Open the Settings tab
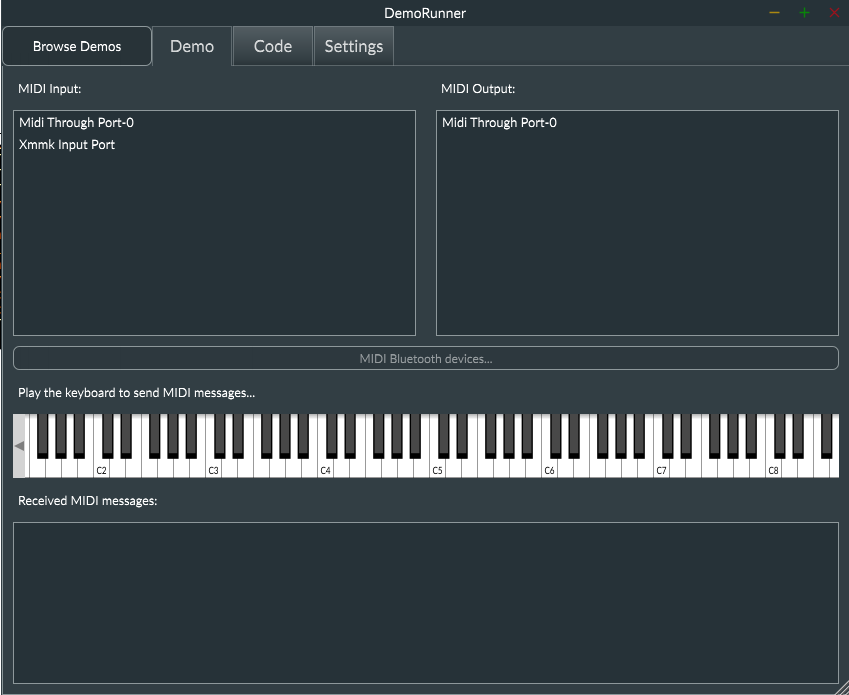 [x=354, y=47]
